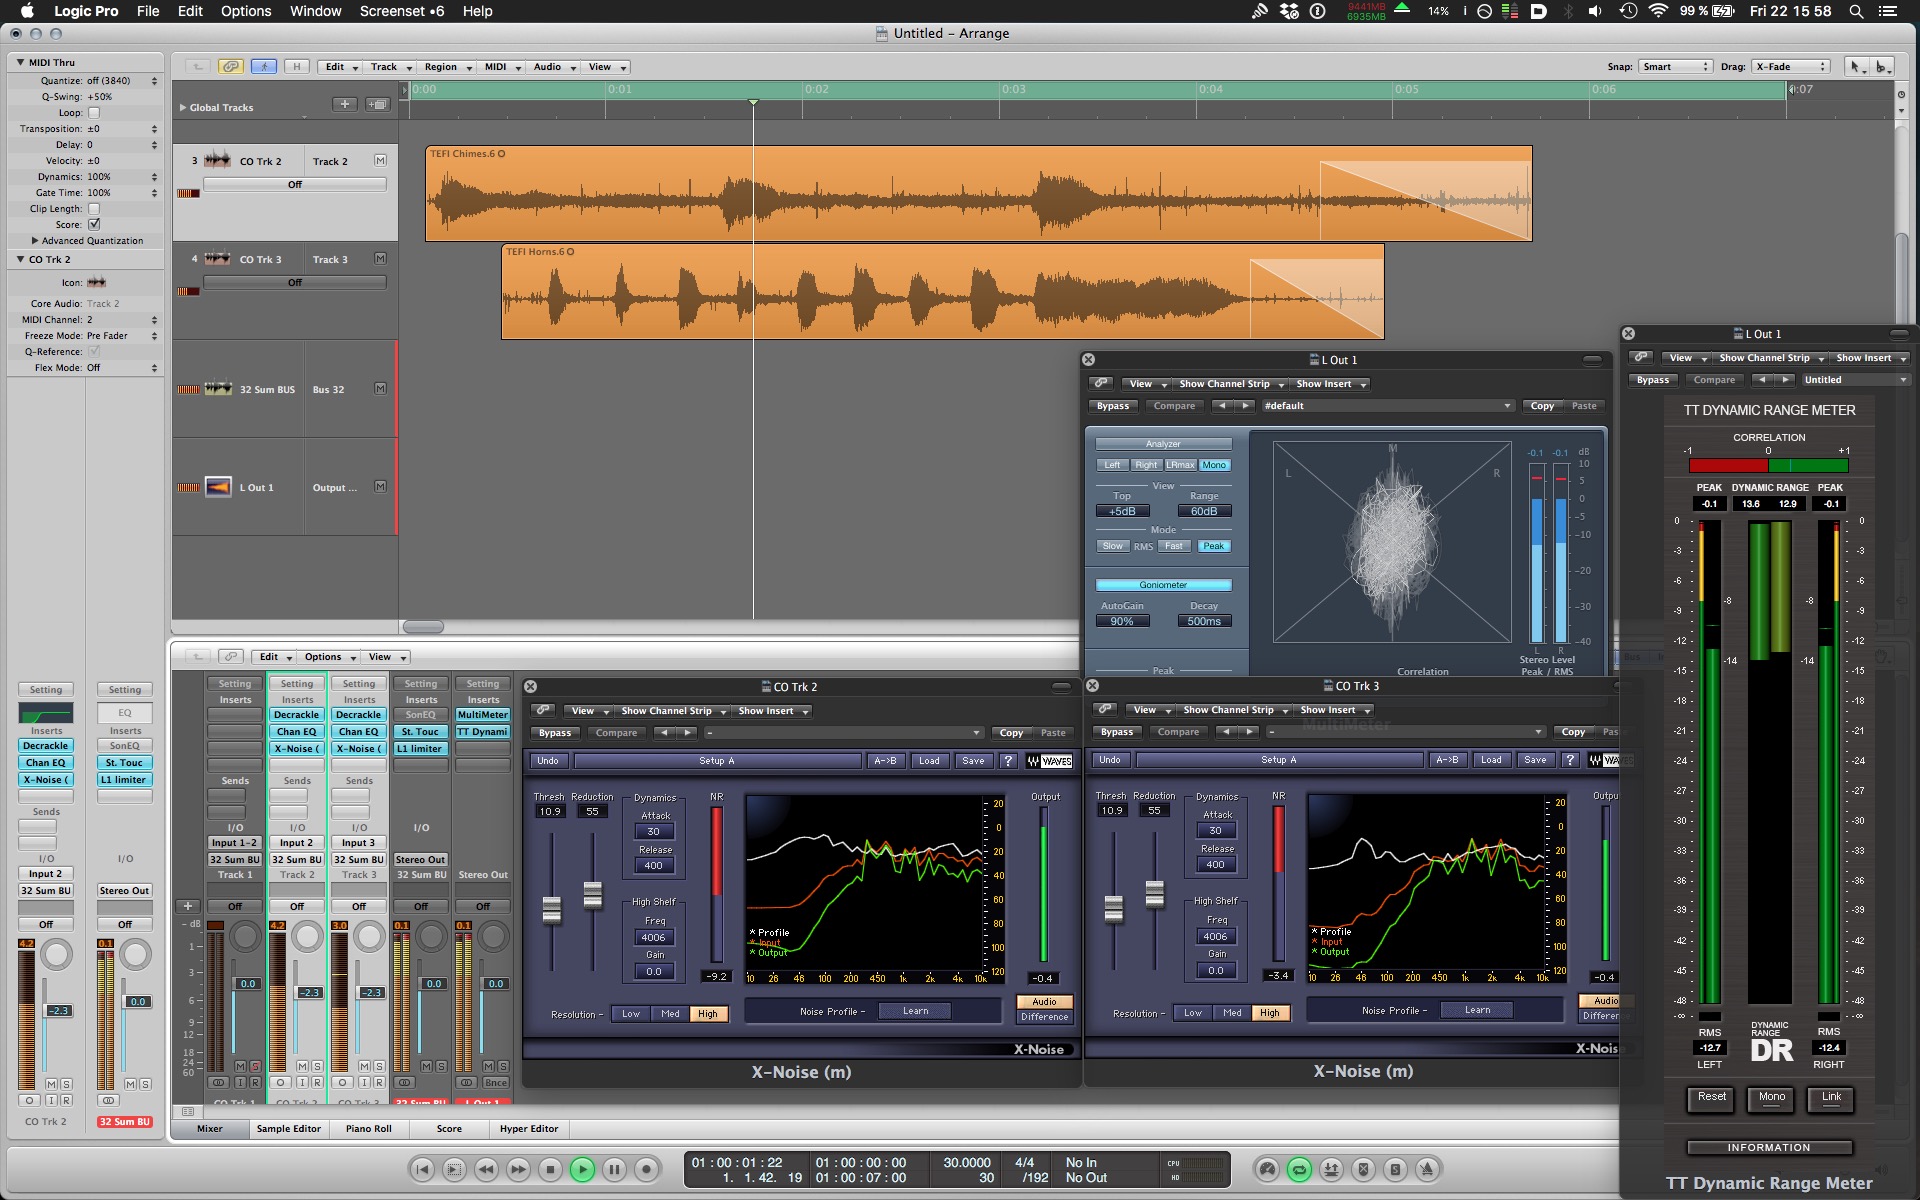This screenshot has width=1920, height=1200.
Task: Toggle the Catch playhead icon
Action: 264,67
